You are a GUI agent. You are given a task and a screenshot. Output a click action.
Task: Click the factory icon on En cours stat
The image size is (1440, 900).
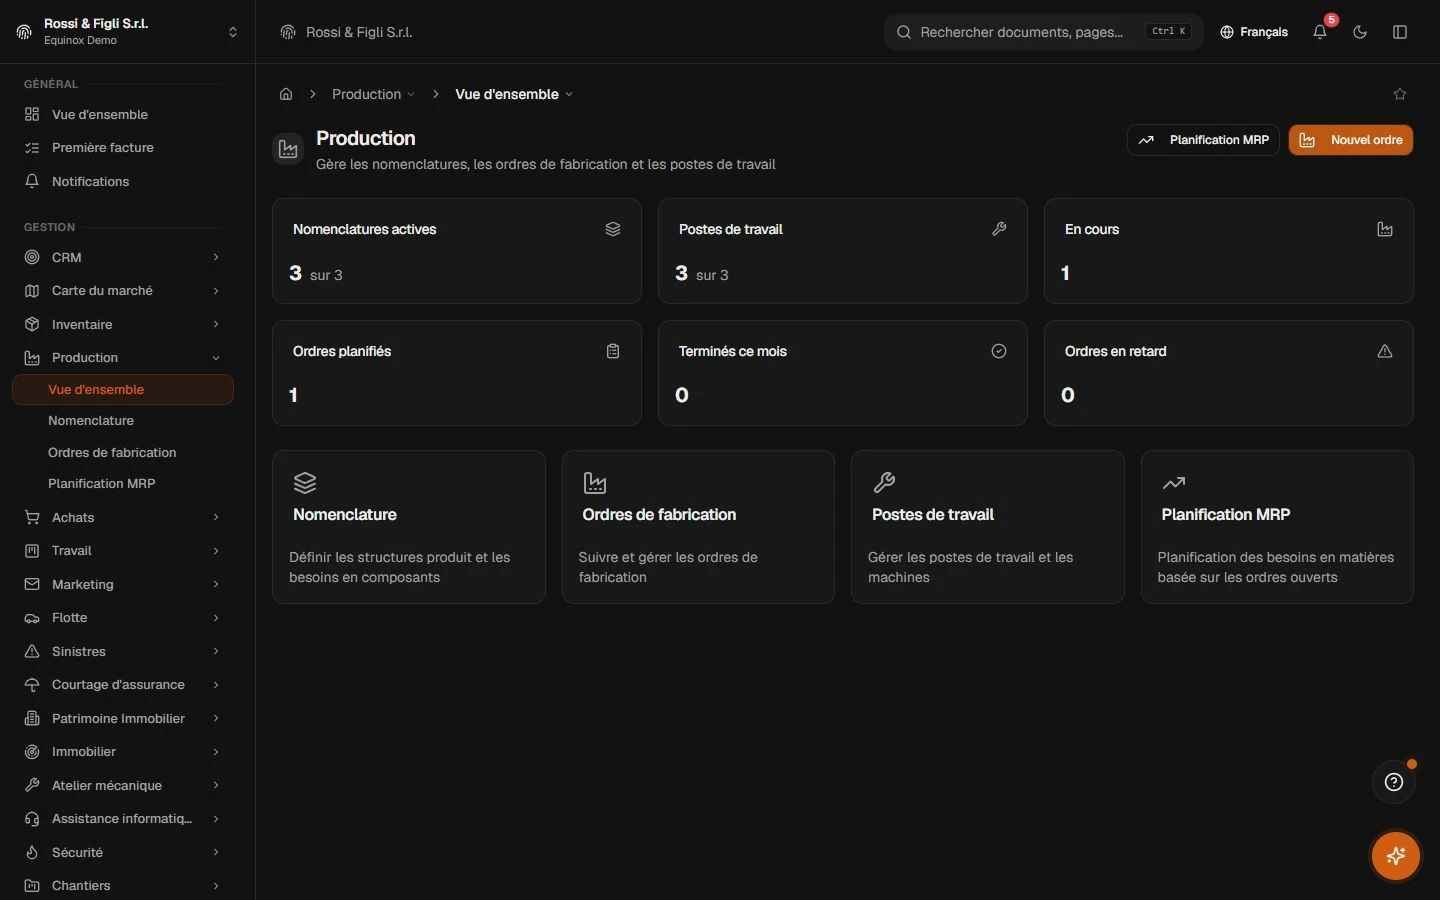[1385, 229]
